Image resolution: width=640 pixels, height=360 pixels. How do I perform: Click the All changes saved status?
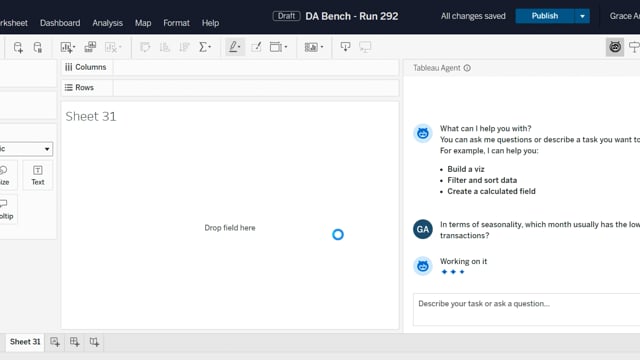click(x=473, y=16)
